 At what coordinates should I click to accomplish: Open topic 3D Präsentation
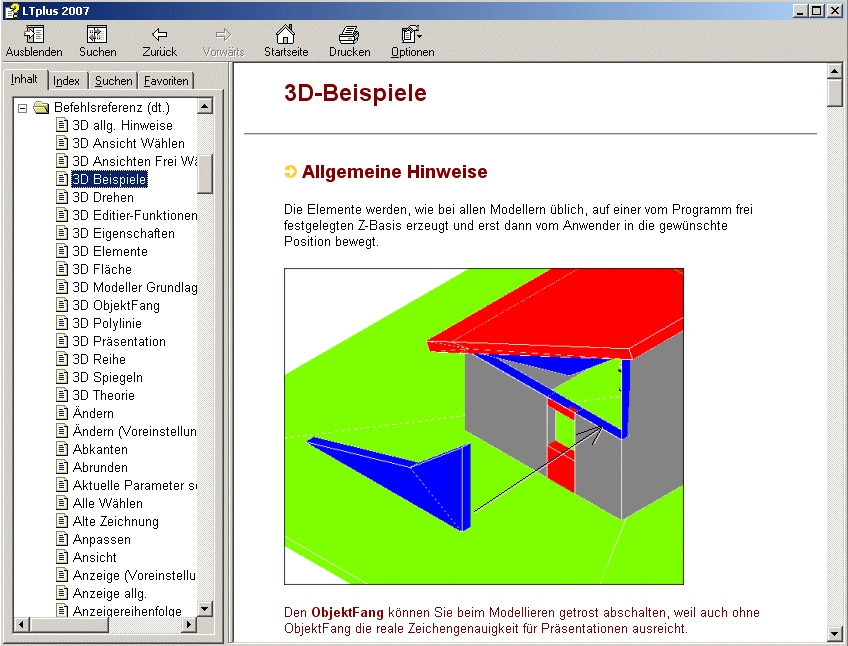click(119, 341)
